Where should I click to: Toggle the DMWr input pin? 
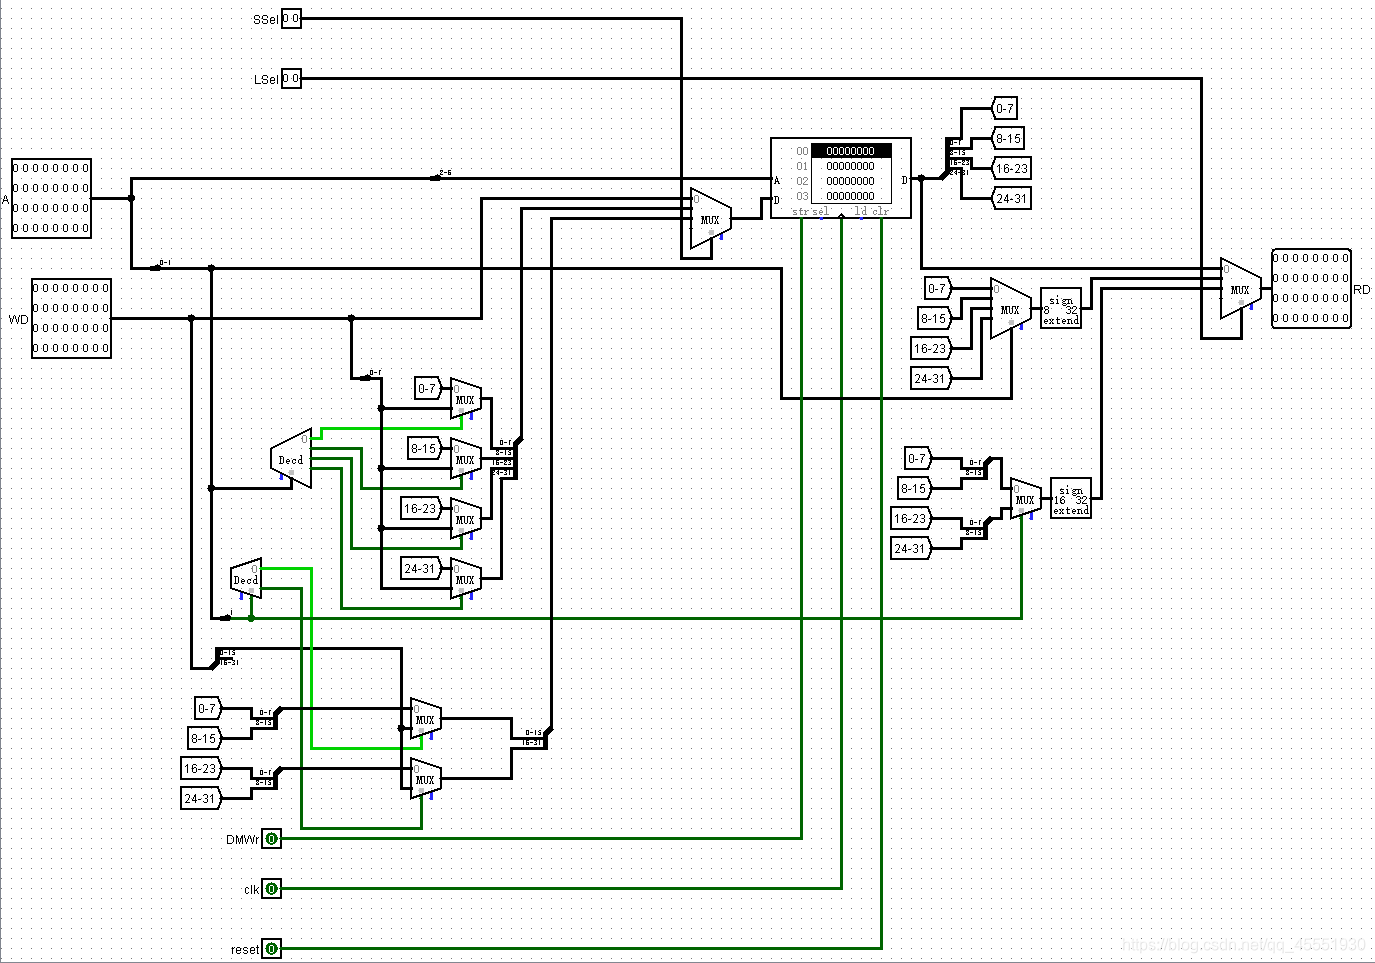click(271, 839)
